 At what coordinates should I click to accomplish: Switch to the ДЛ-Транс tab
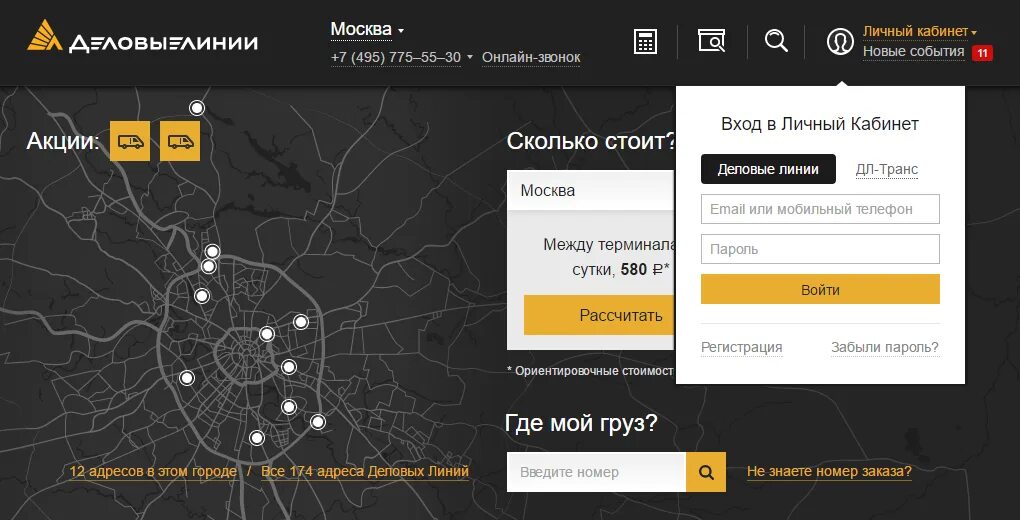coord(887,169)
